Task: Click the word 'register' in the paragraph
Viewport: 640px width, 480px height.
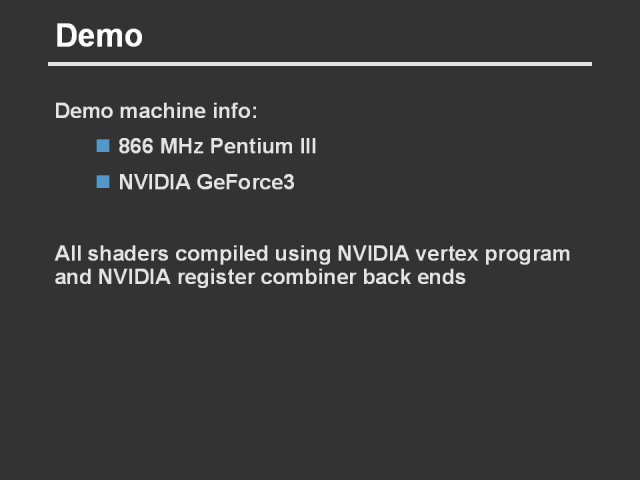Action: pyautogui.click(x=217, y=278)
